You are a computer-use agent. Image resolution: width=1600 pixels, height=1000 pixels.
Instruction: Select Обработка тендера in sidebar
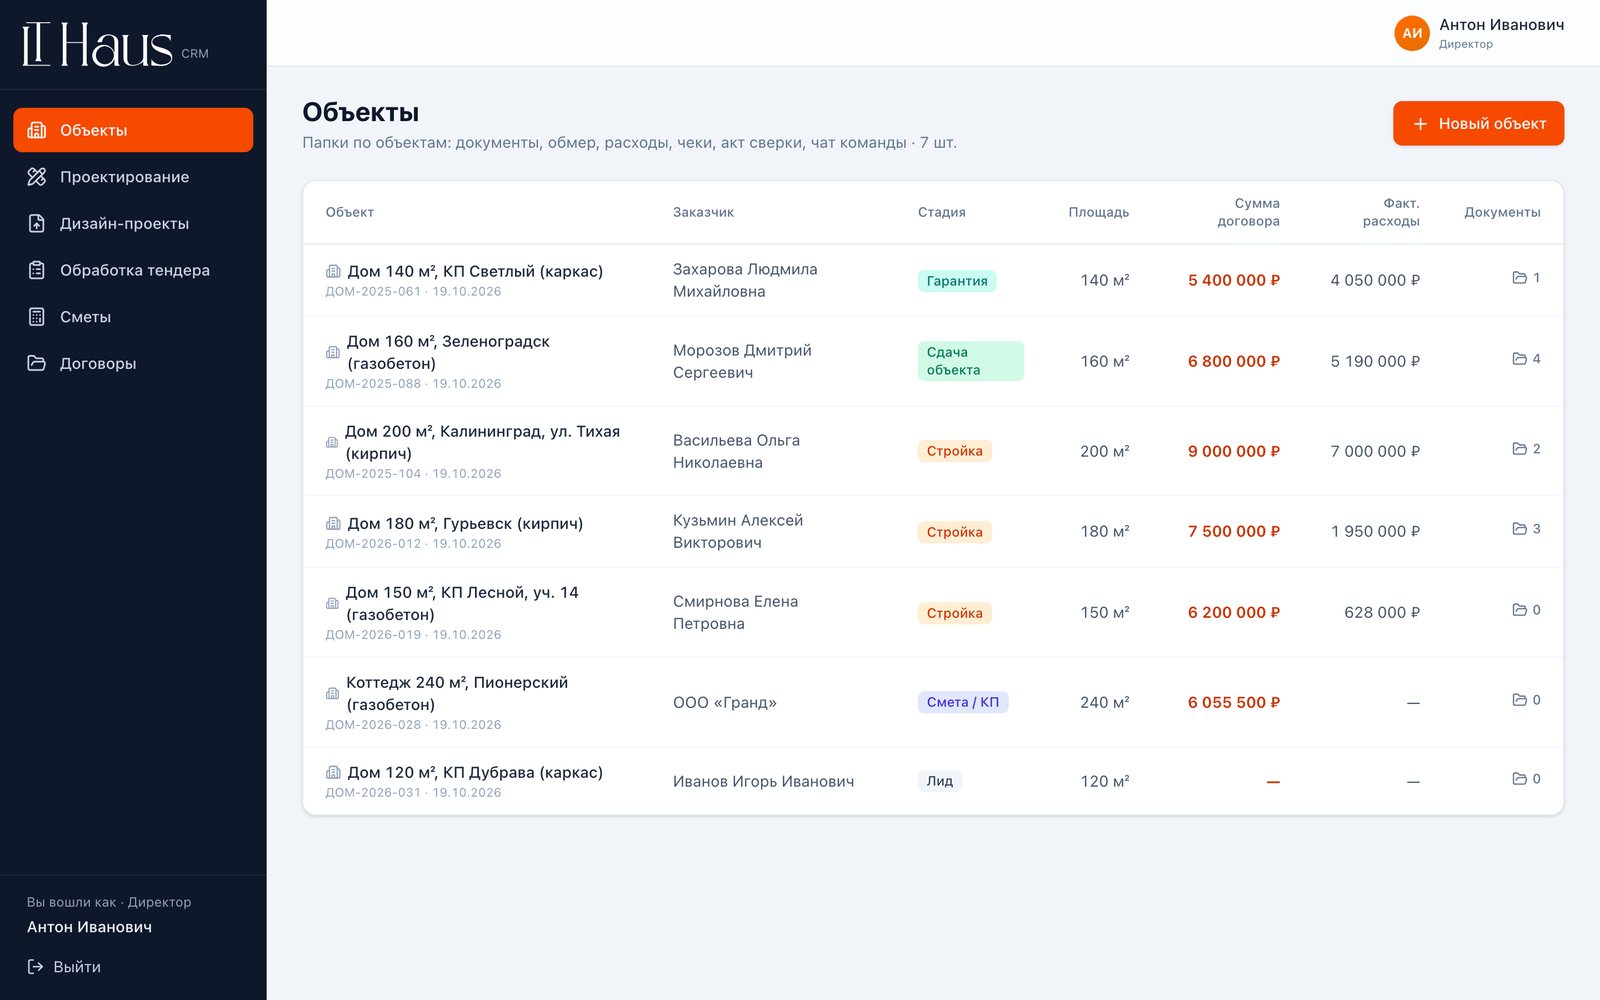[x=133, y=270]
